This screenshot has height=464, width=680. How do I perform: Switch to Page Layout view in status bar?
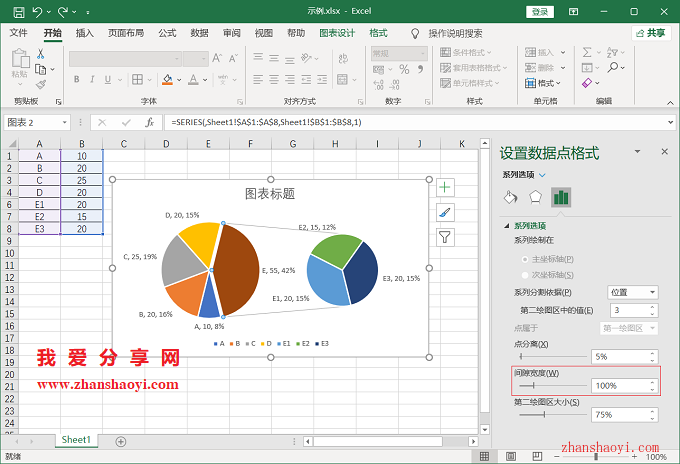511,456
